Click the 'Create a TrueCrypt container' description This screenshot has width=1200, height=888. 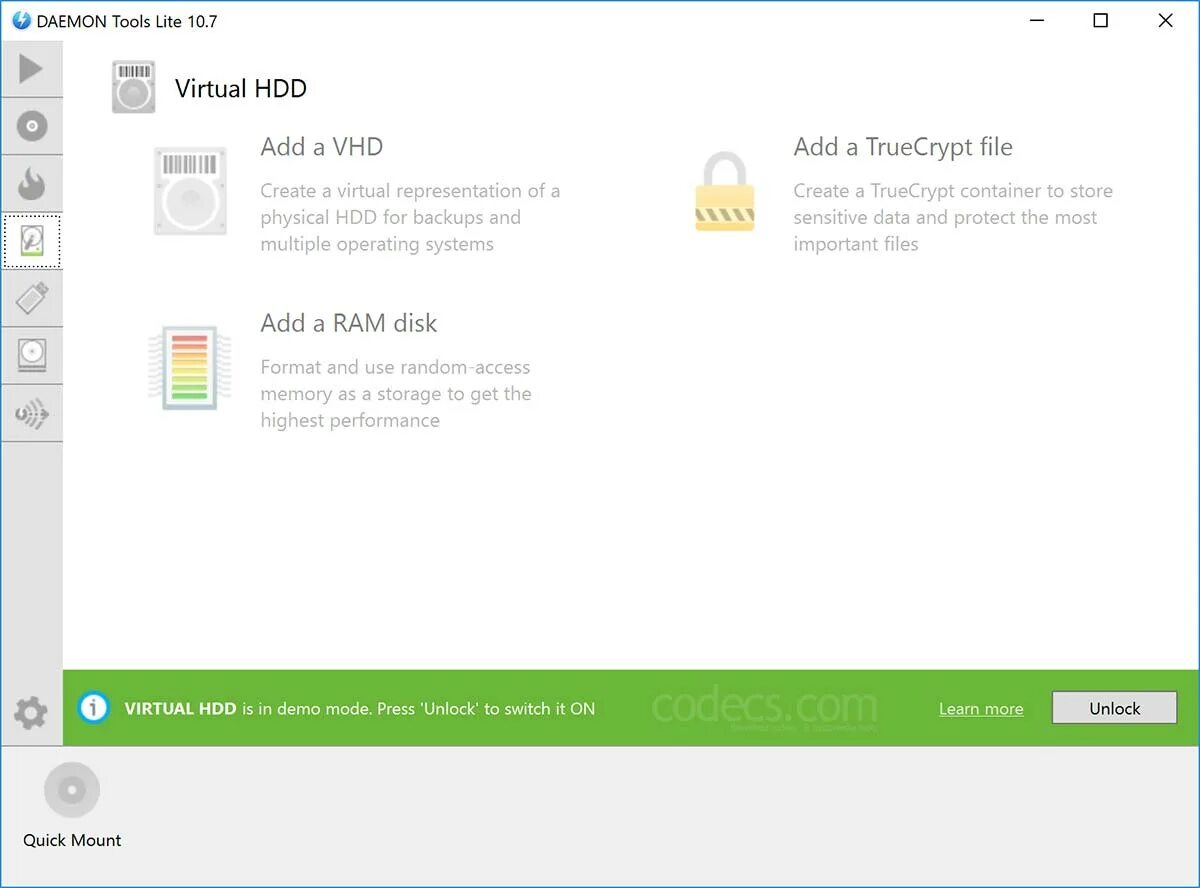click(x=953, y=217)
